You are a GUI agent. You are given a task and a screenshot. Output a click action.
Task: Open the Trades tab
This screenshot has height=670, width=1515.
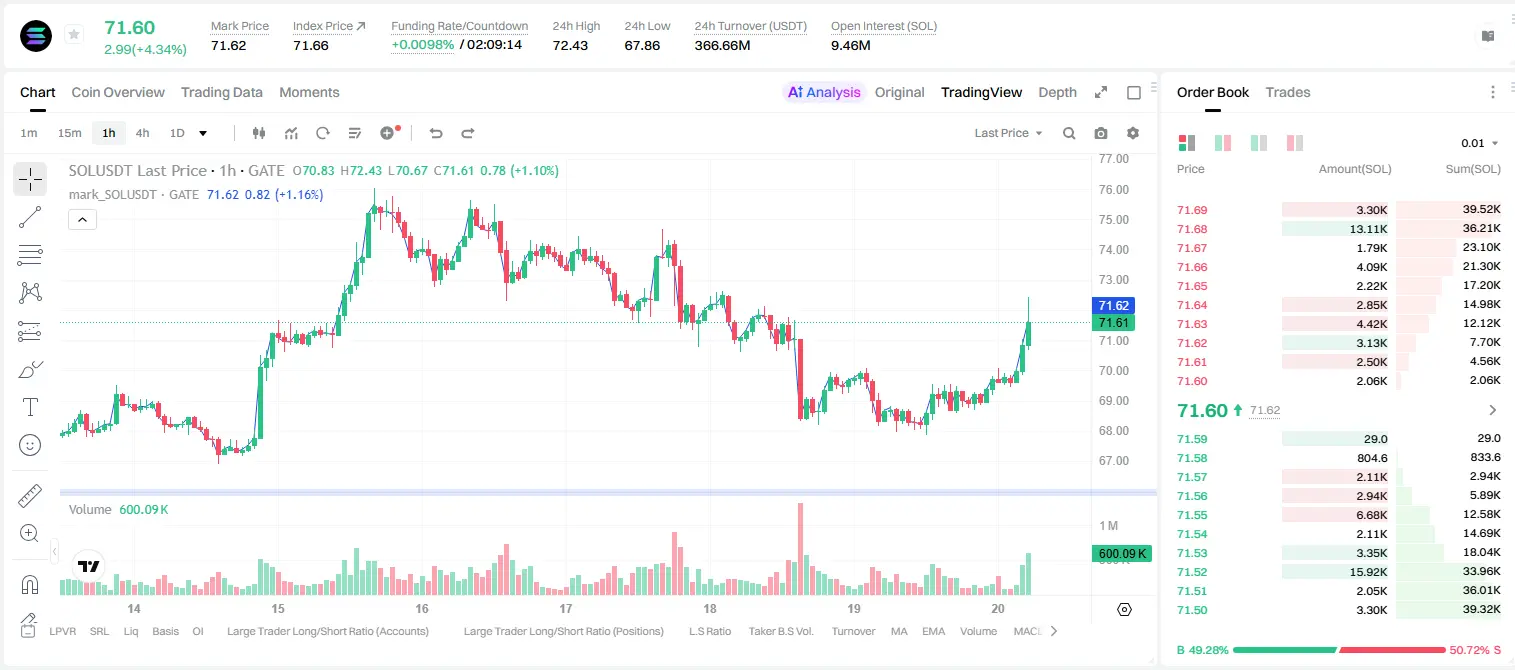tap(1288, 92)
